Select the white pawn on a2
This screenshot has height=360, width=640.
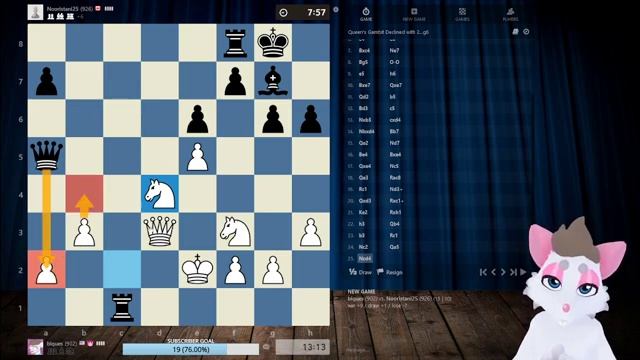point(47,269)
